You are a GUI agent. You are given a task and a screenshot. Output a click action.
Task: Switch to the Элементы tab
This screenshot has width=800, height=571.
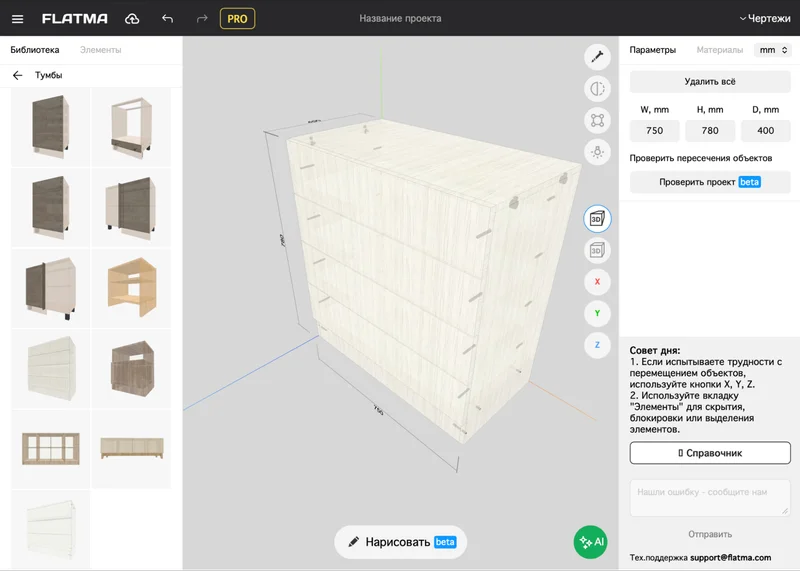coord(101,50)
